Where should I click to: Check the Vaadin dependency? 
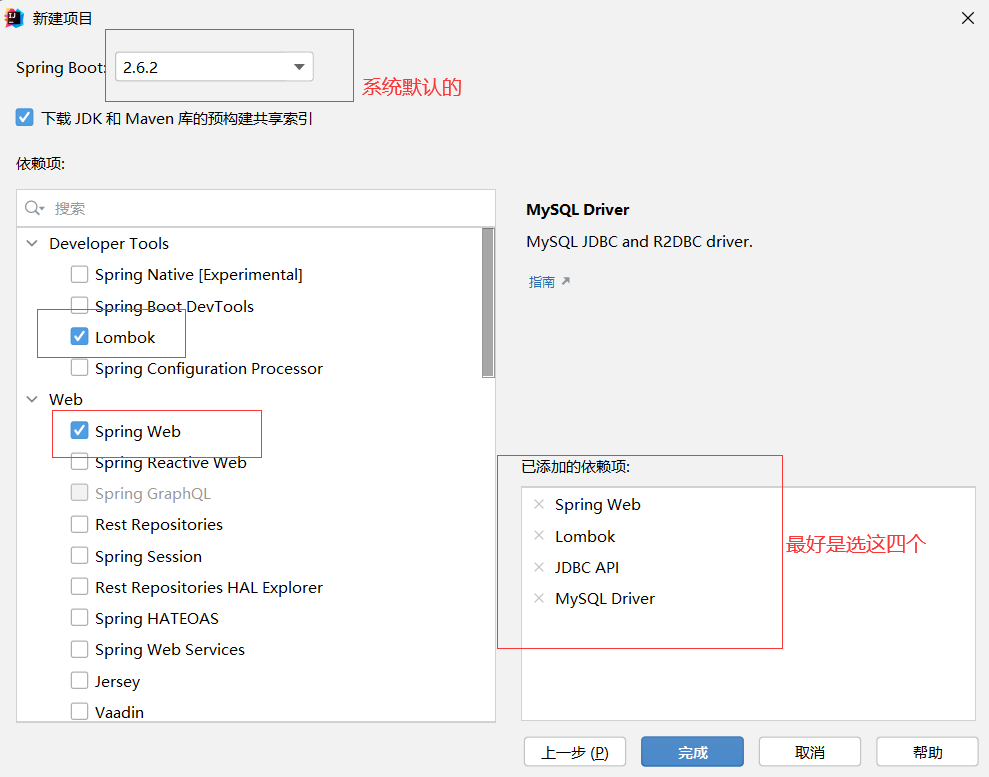point(79,711)
